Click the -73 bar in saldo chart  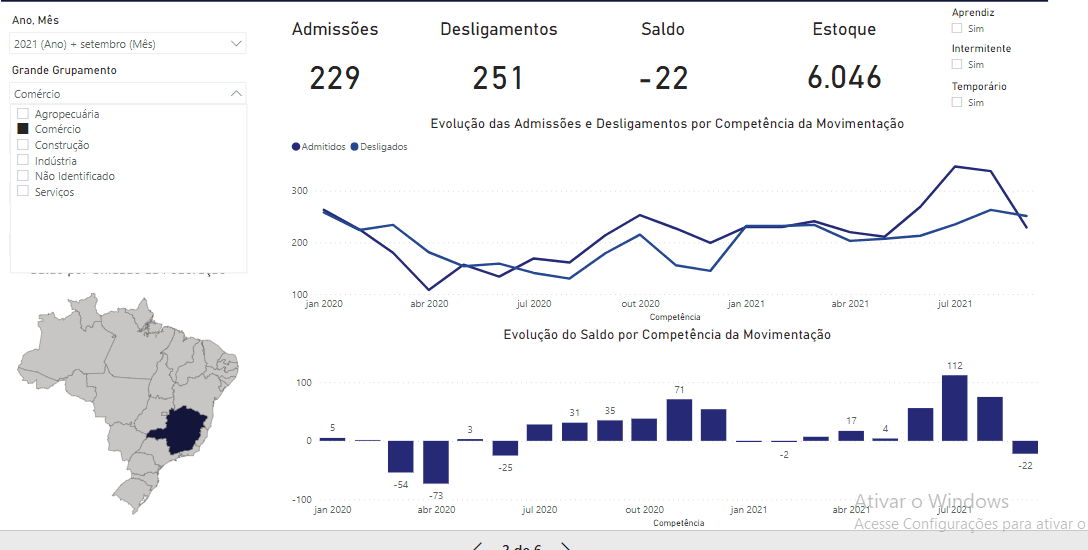[x=435, y=461]
